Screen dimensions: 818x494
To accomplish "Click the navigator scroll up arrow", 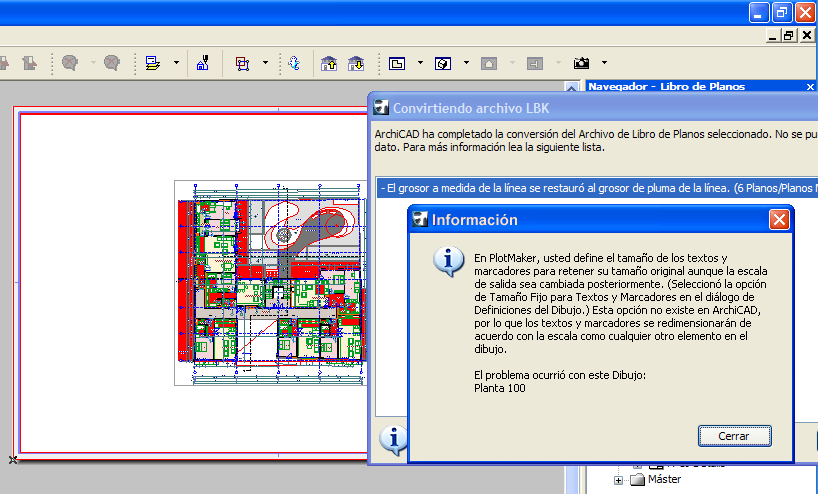I will (571, 88).
